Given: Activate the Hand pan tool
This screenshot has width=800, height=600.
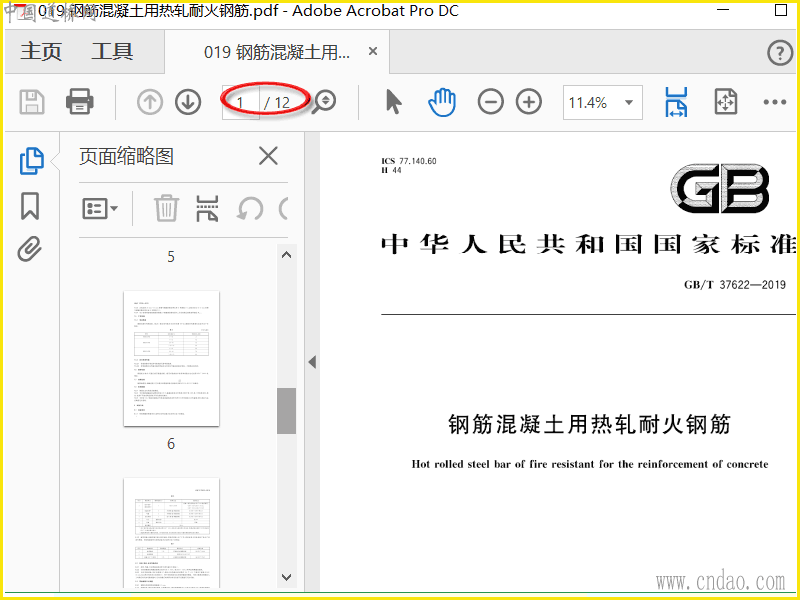Looking at the screenshot, I should tap(442, 102).
